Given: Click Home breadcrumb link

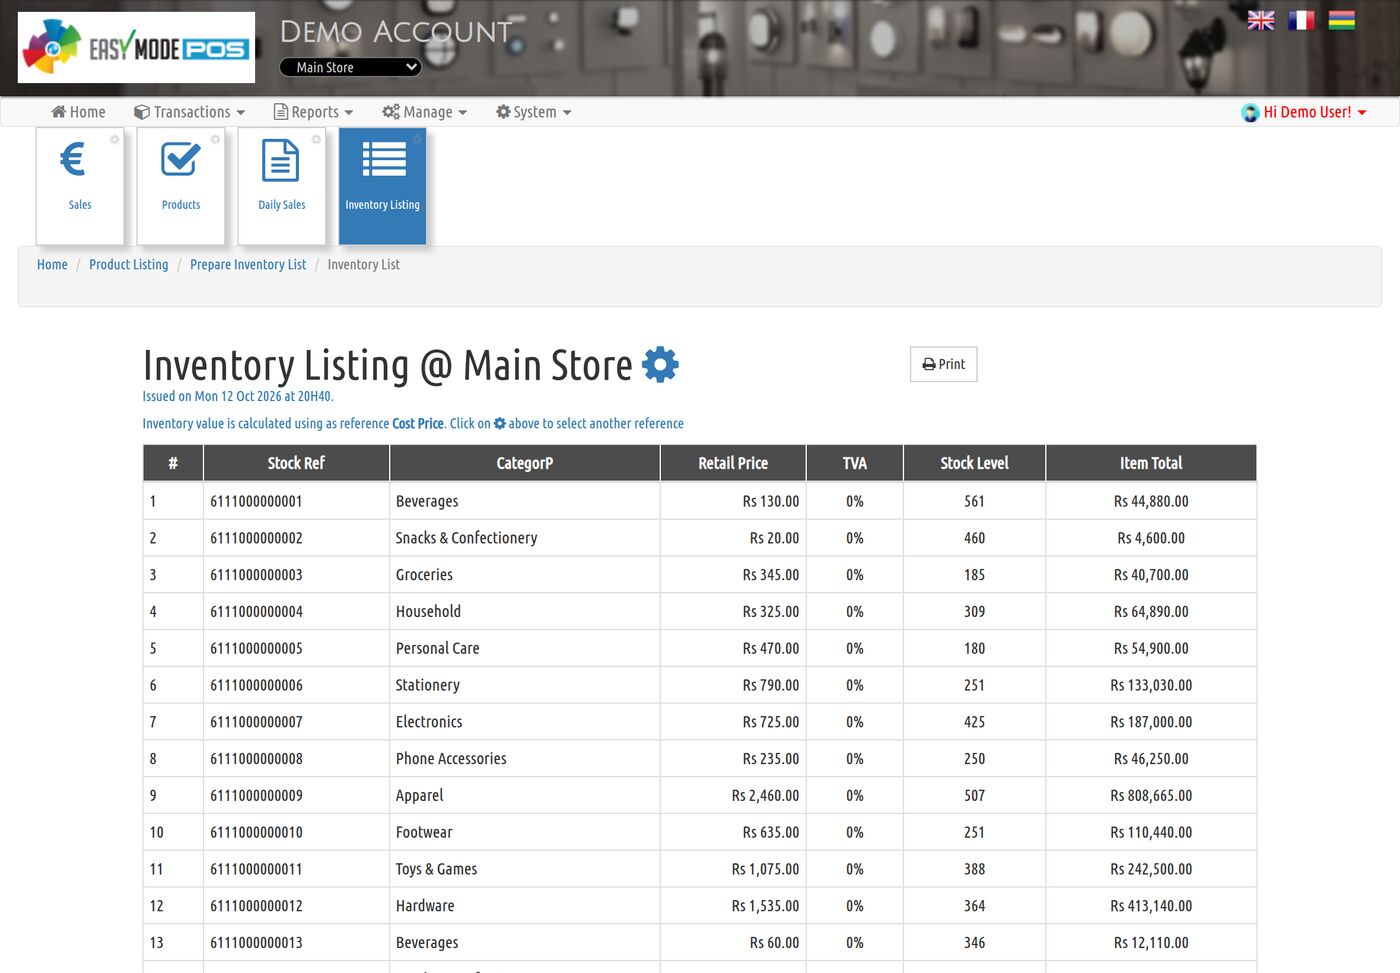Looking at the screenshot, I should [x=52, y=265].
